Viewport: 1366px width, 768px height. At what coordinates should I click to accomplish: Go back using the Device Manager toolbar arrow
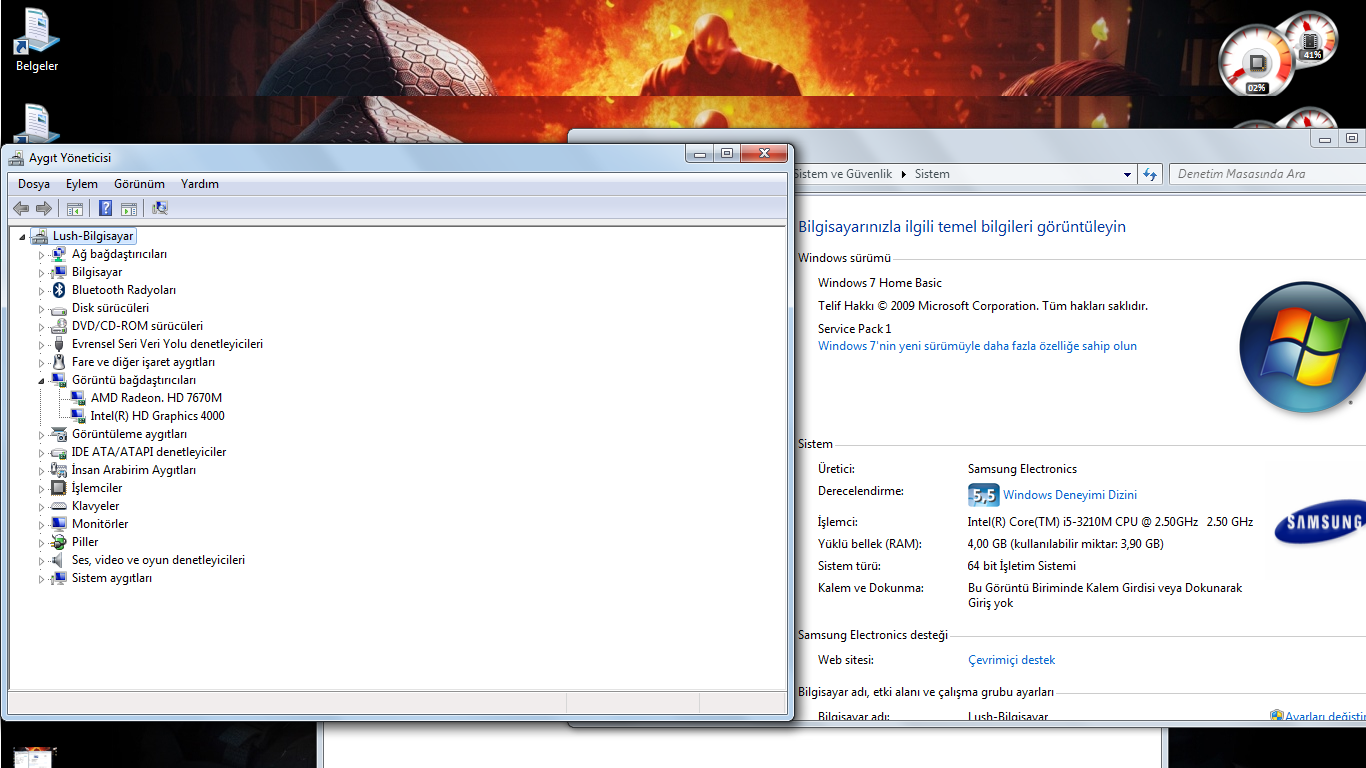coord(21,208)
